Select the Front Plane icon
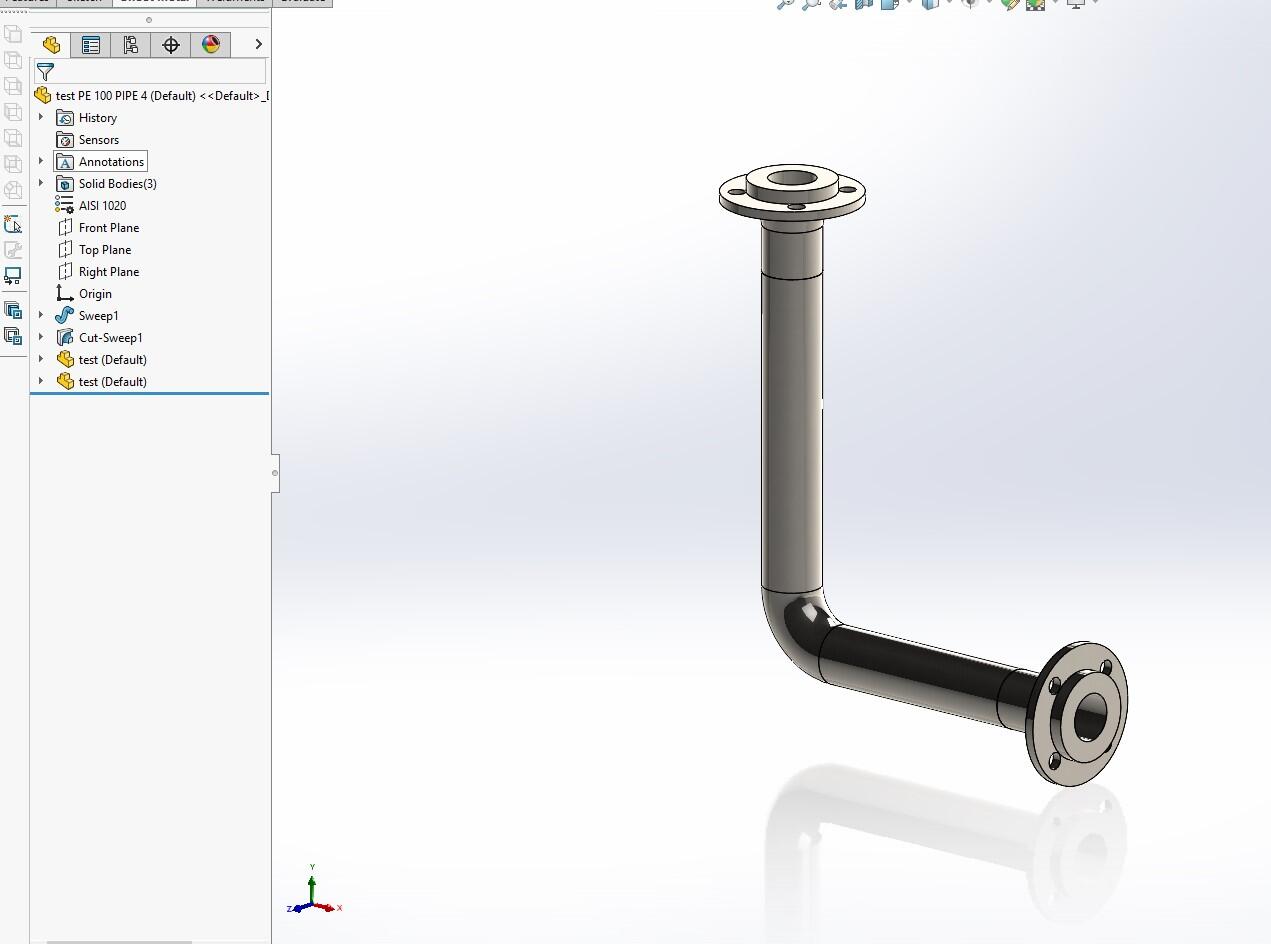The image size is (1271, 944). (65, 228)
